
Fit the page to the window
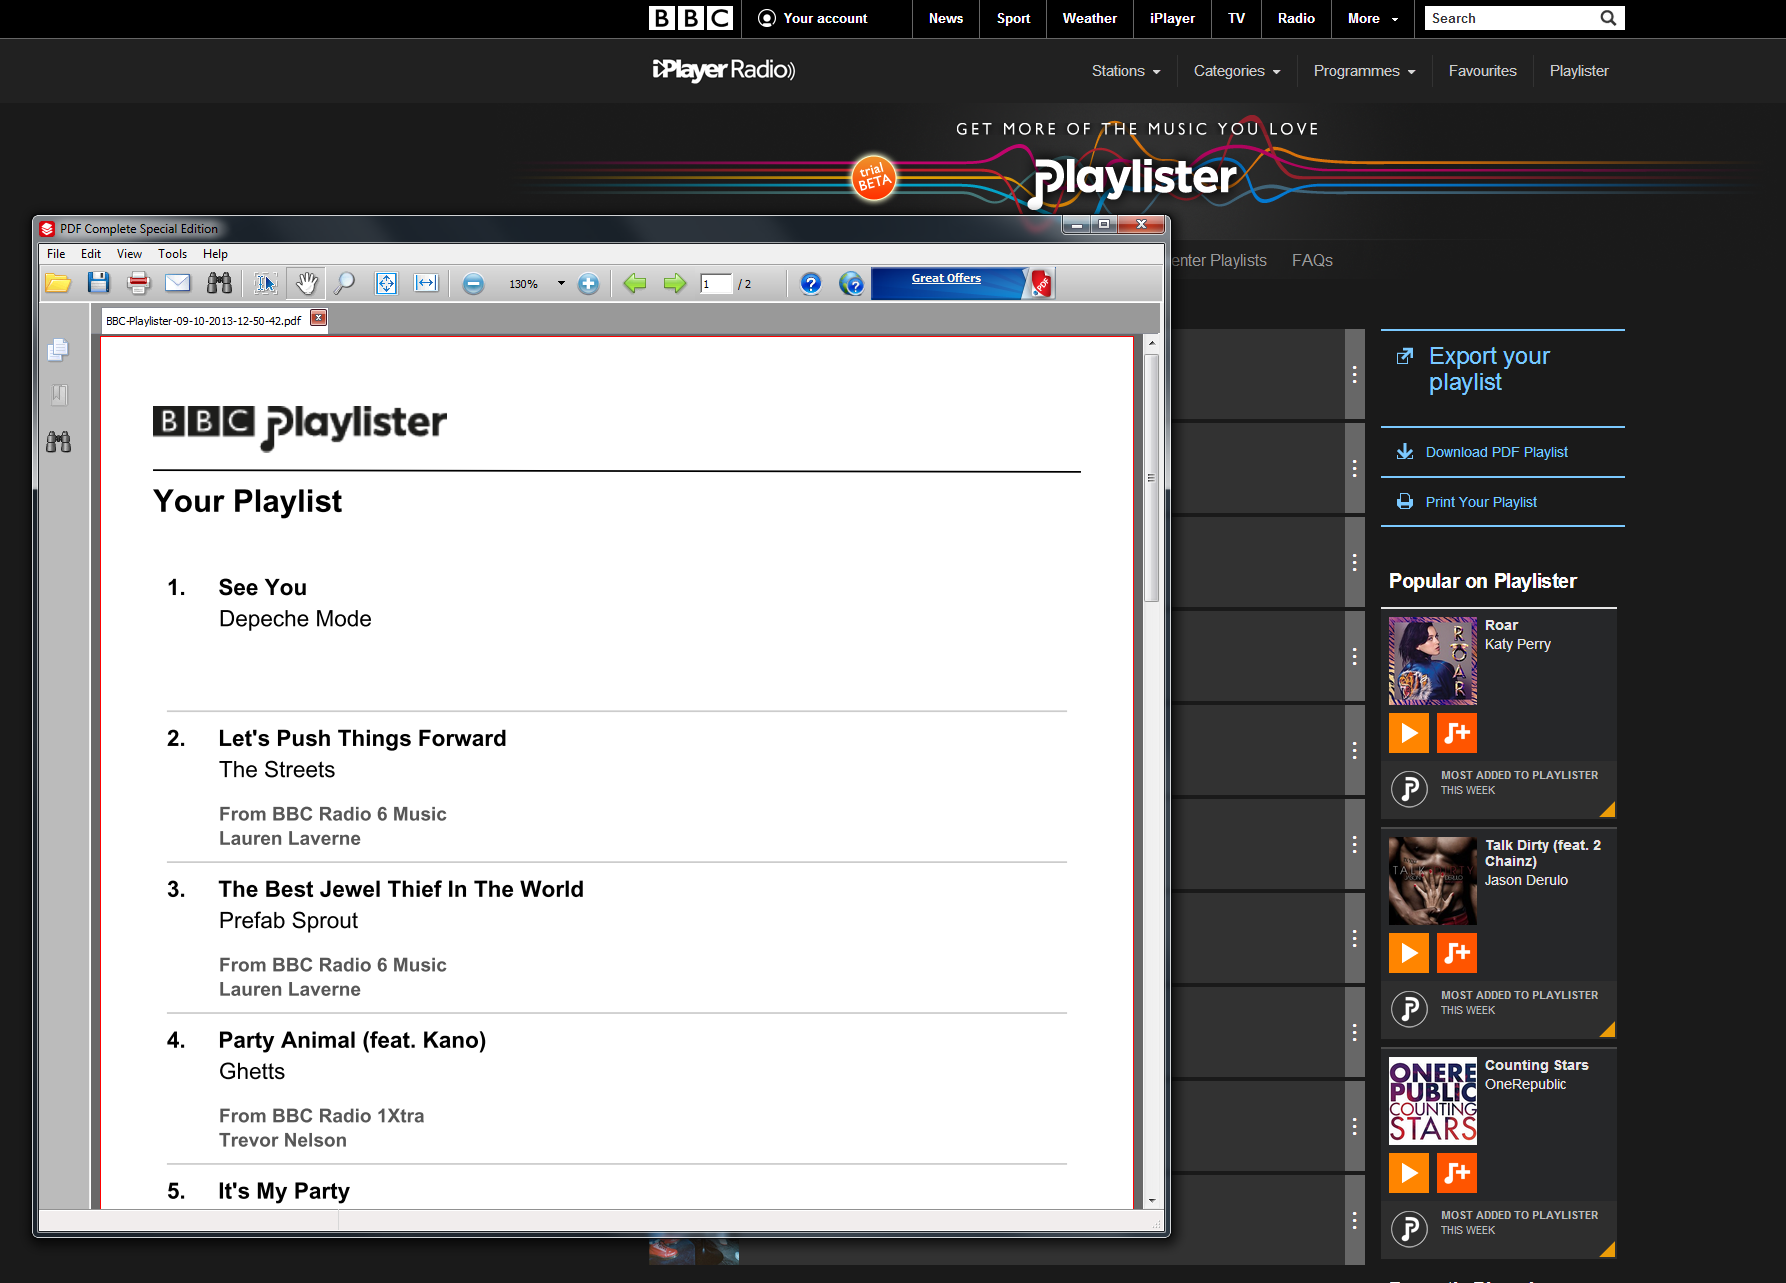pos(386,284)
